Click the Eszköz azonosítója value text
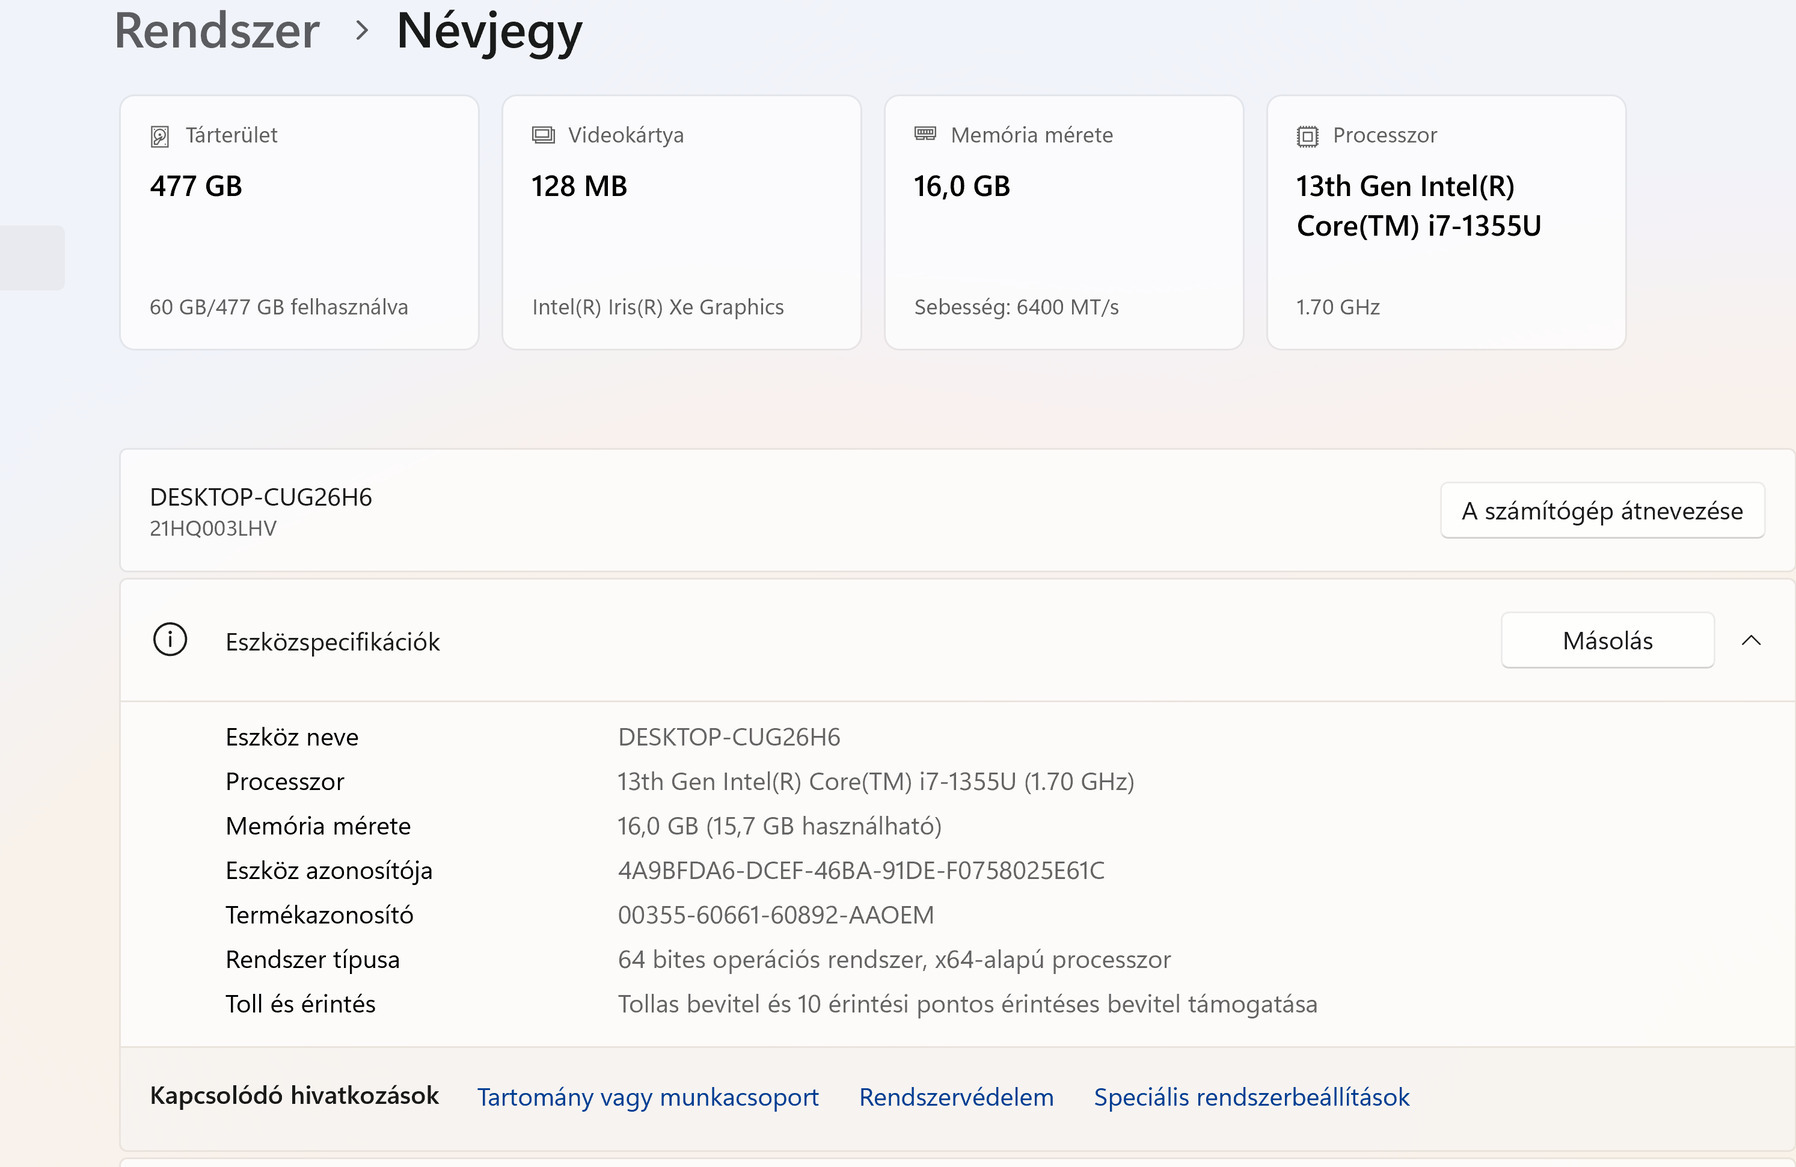 click(x=861, y=871)
